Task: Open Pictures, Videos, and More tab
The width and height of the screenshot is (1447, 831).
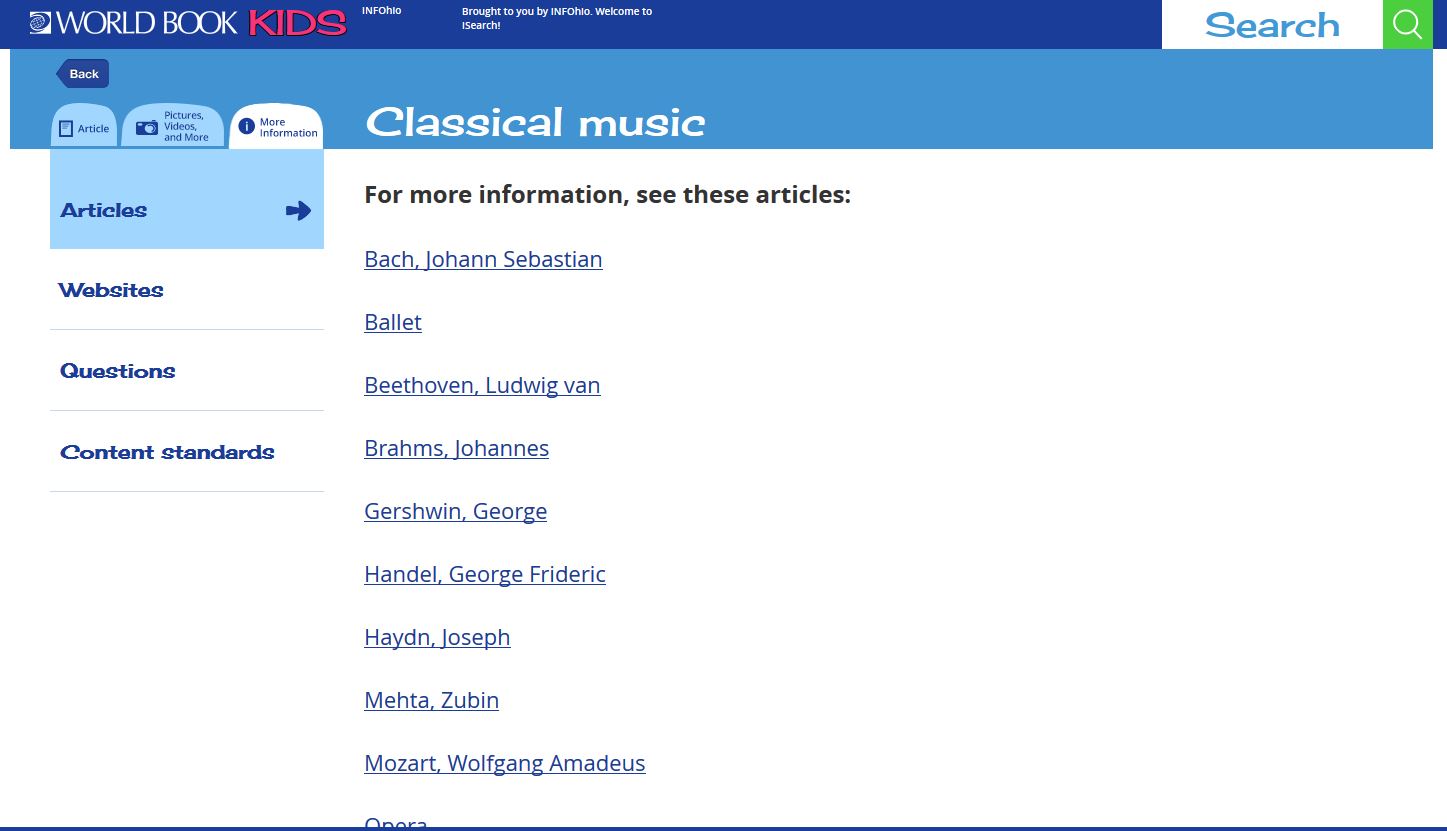Action: (x=173, y=126)
